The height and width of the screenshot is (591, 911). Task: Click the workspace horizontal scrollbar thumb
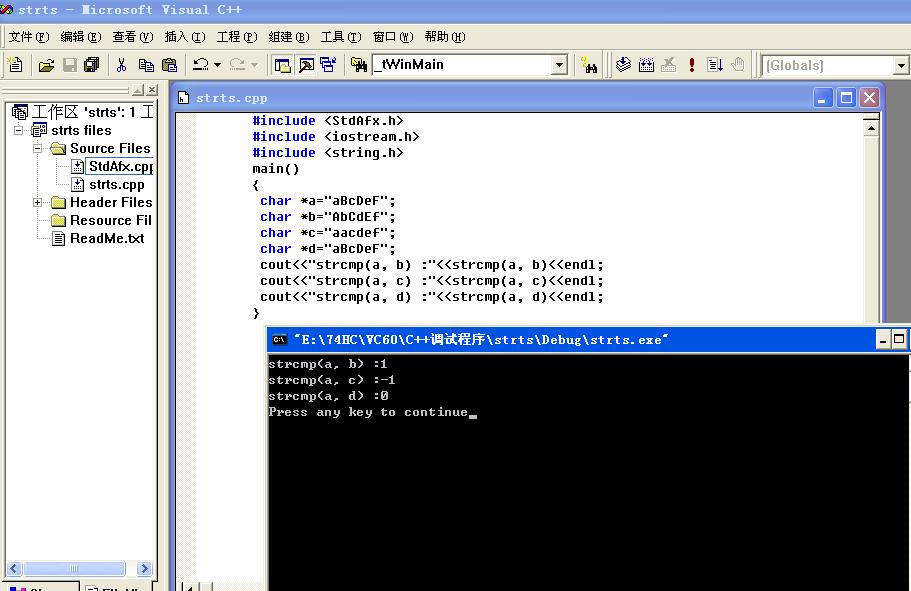74,568
